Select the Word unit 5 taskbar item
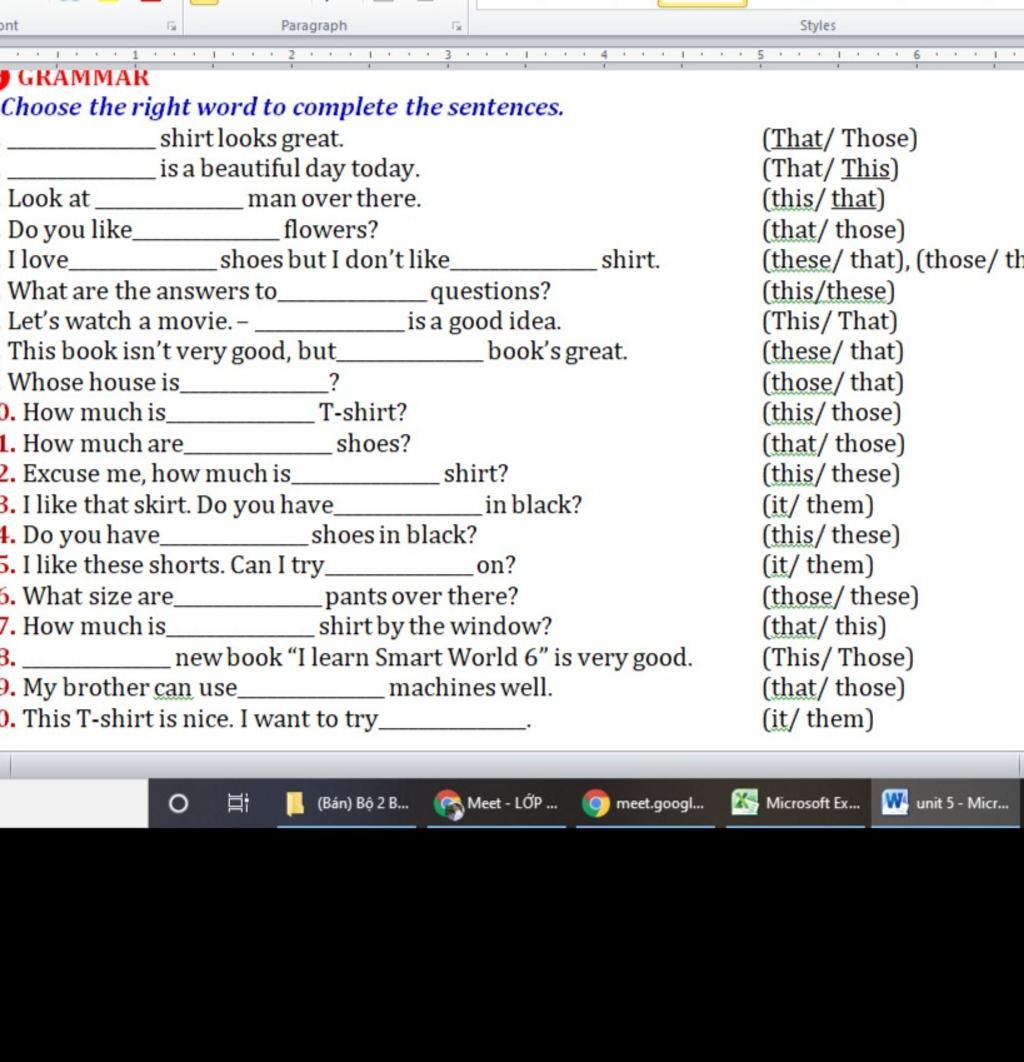This screenshot has width=1024, height=1062. tap(945, 803)
